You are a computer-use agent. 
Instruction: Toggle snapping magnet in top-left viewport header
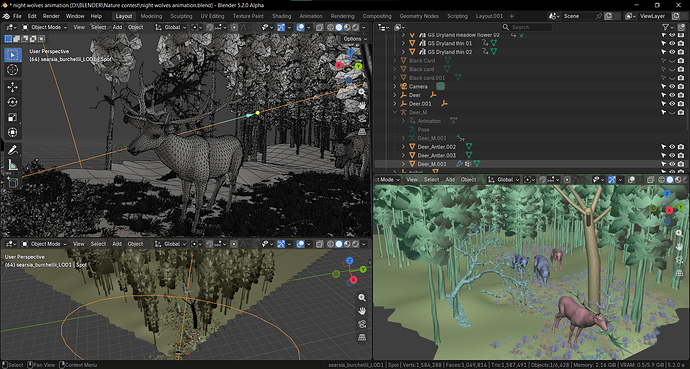tap(211, 27)
